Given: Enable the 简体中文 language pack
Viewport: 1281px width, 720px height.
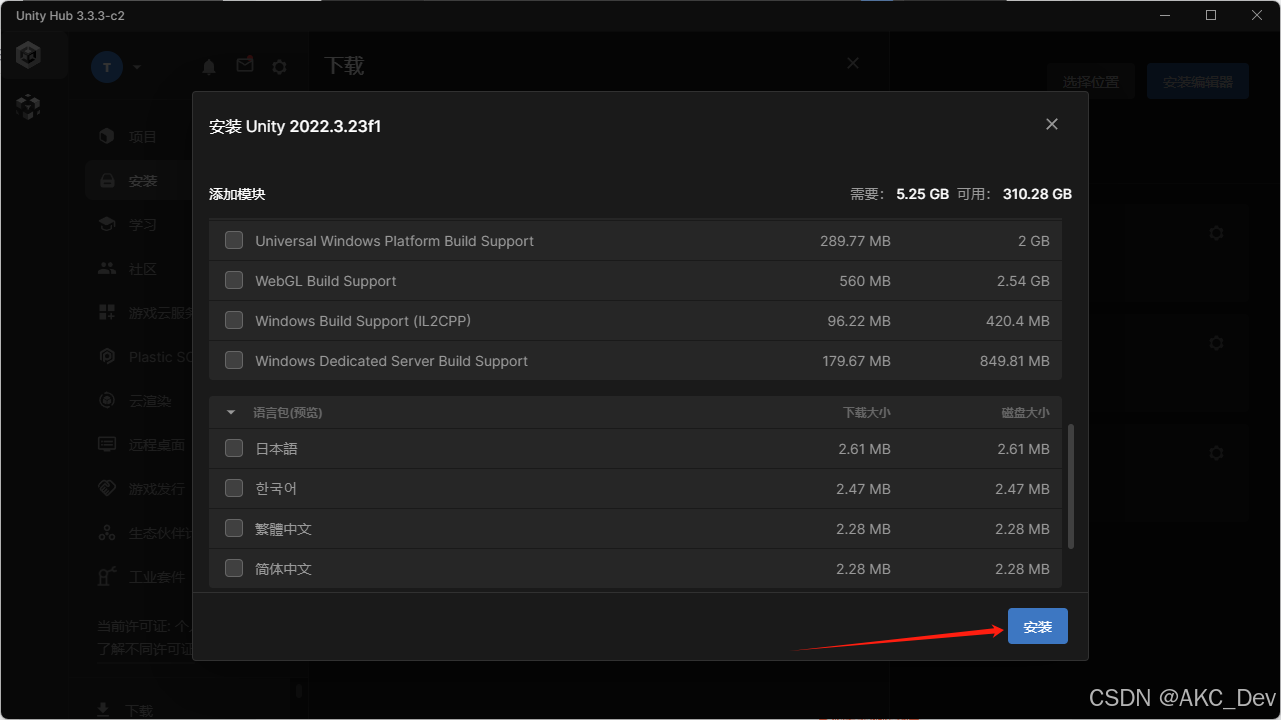Looking at the screenshot, I should click(234, 569).
